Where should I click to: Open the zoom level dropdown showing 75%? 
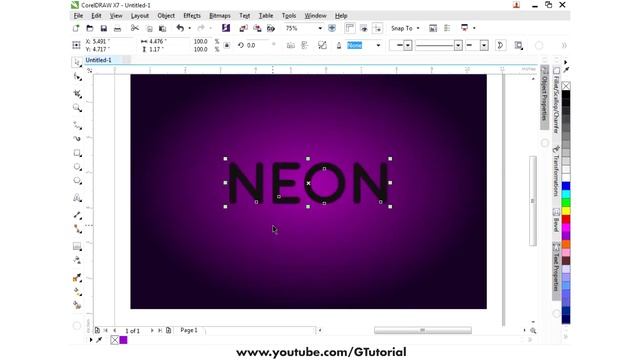[320, 28]
